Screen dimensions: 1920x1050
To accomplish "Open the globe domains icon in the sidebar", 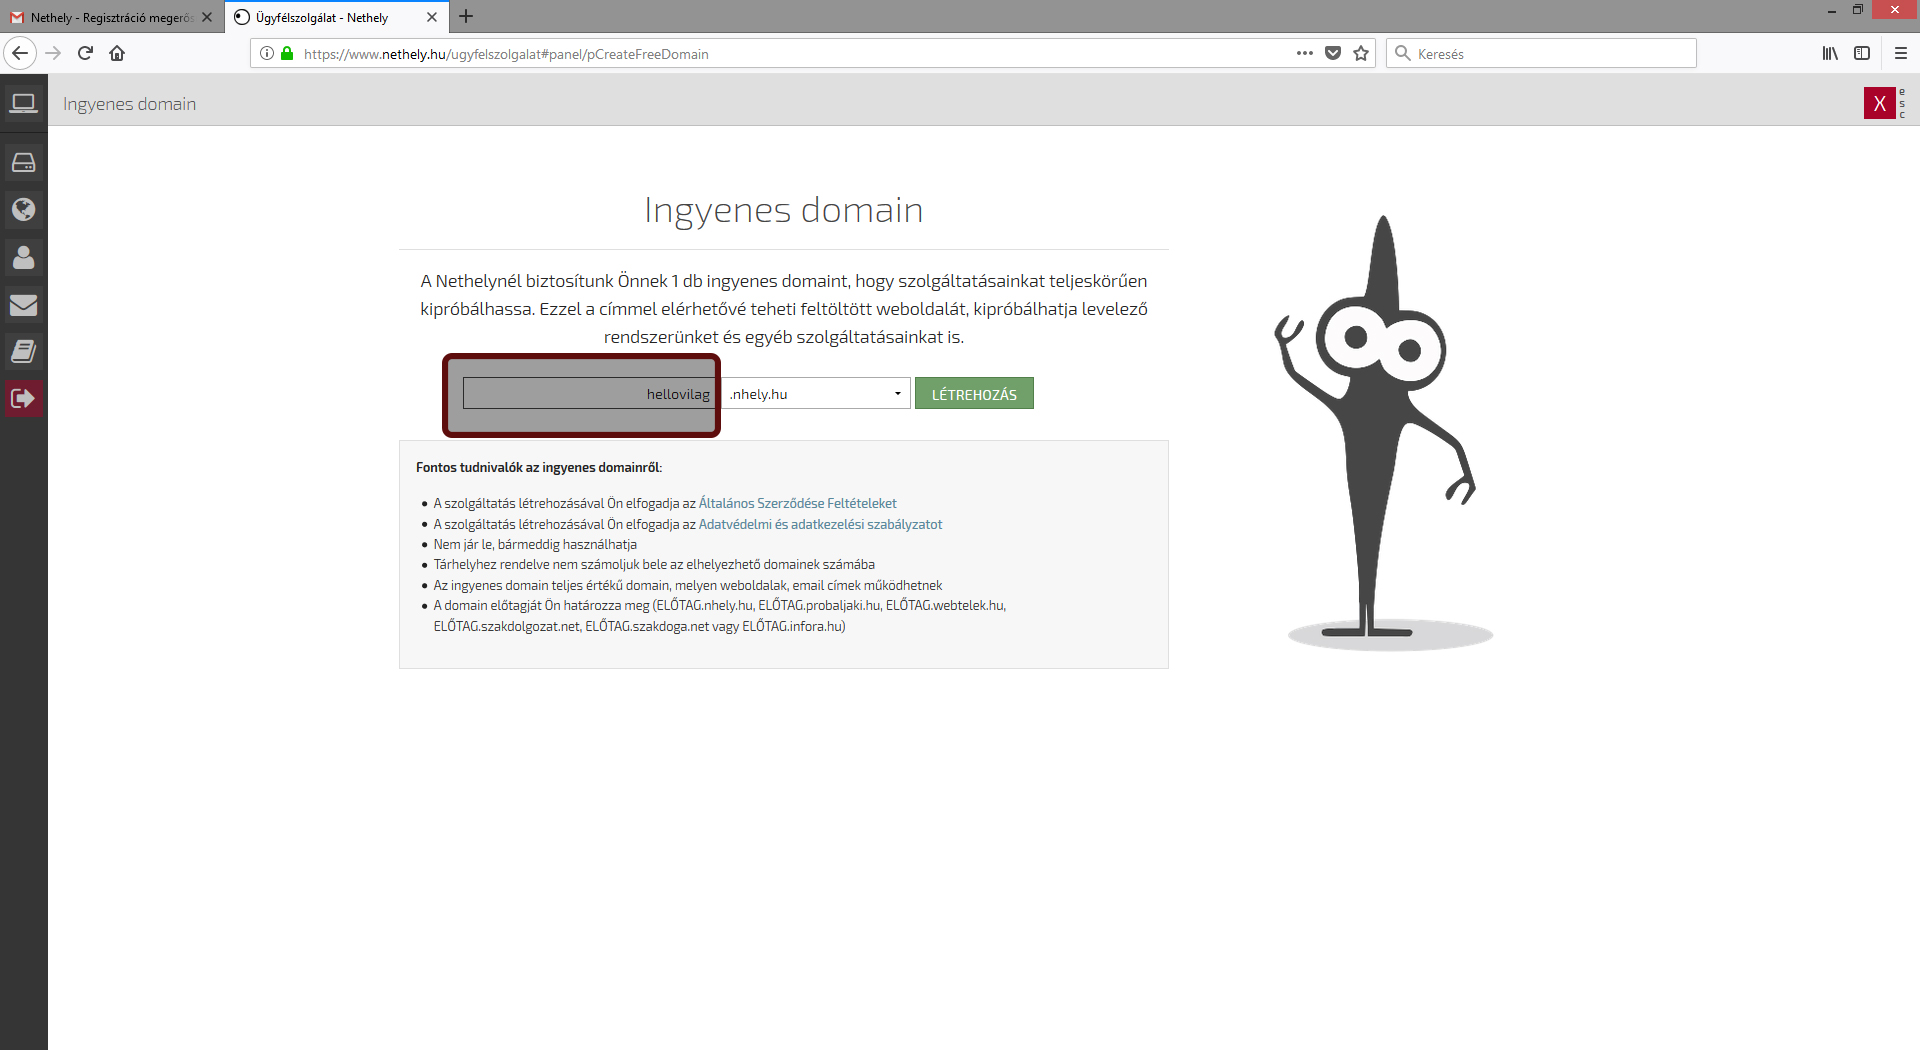I will point(23,209).
